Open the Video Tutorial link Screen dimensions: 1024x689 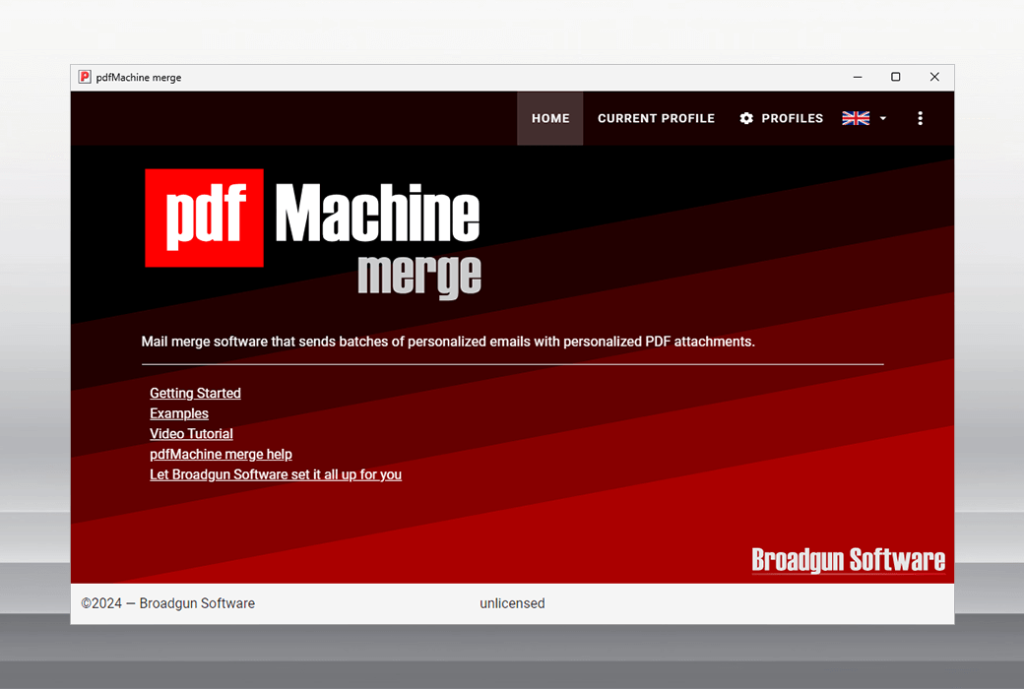191,434
